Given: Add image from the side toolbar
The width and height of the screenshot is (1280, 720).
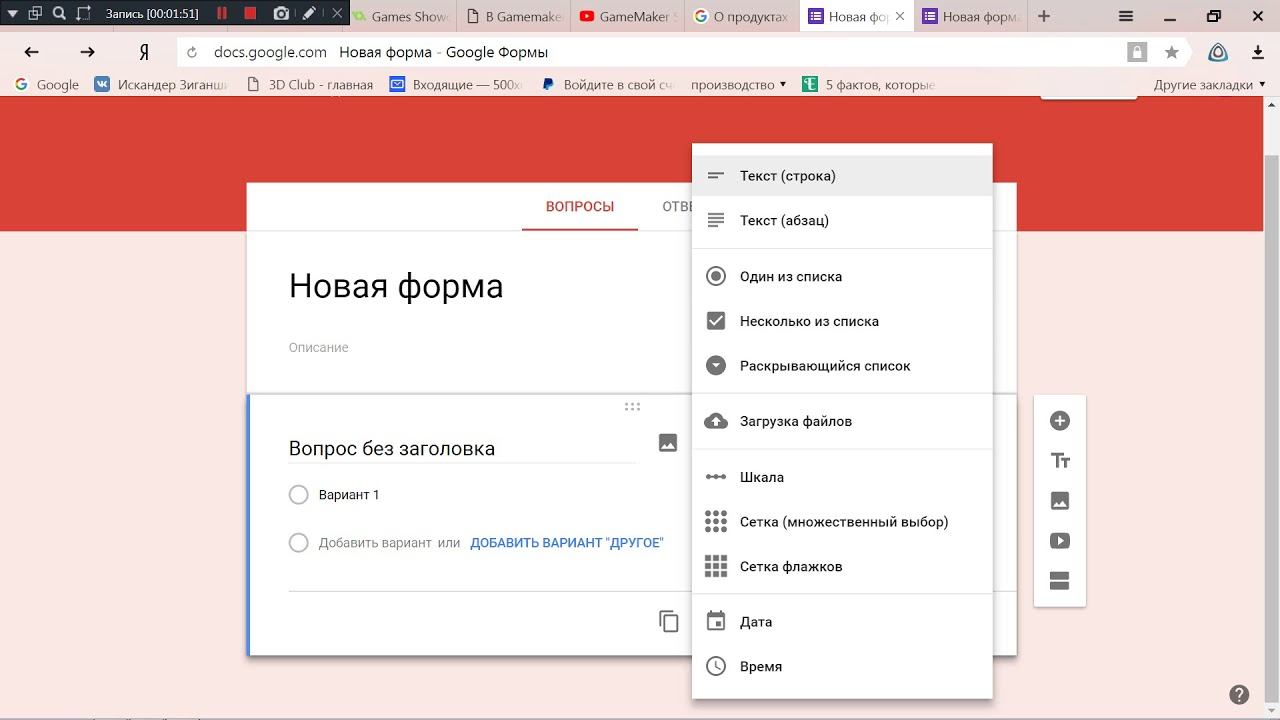Looking at the screenshot, I should point(1060,501).
